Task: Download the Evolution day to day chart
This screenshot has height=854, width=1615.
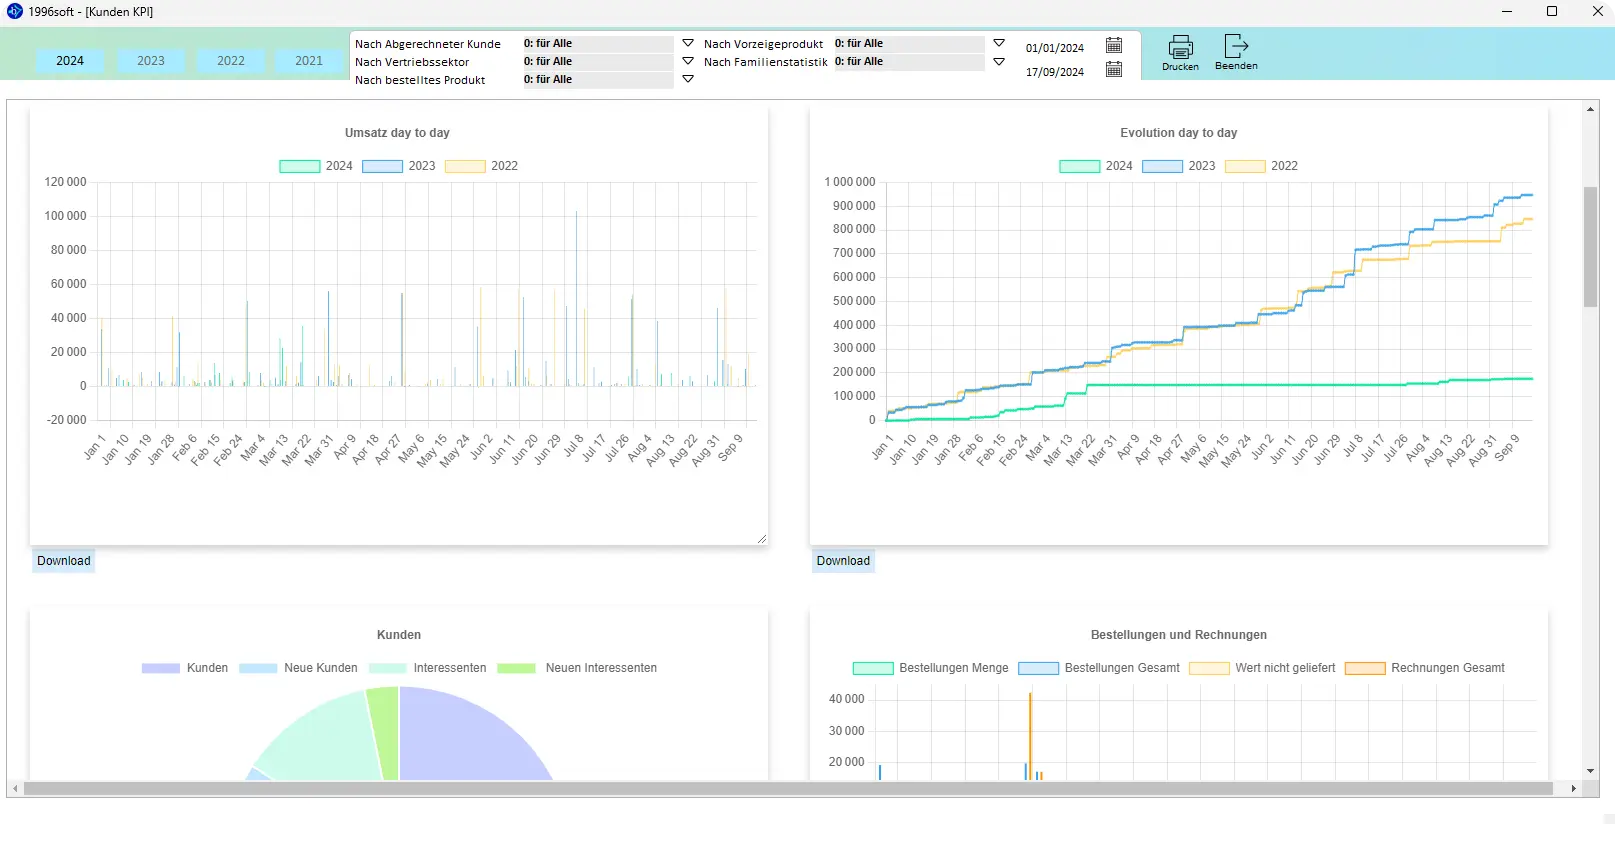Action: tap(843, 561)
